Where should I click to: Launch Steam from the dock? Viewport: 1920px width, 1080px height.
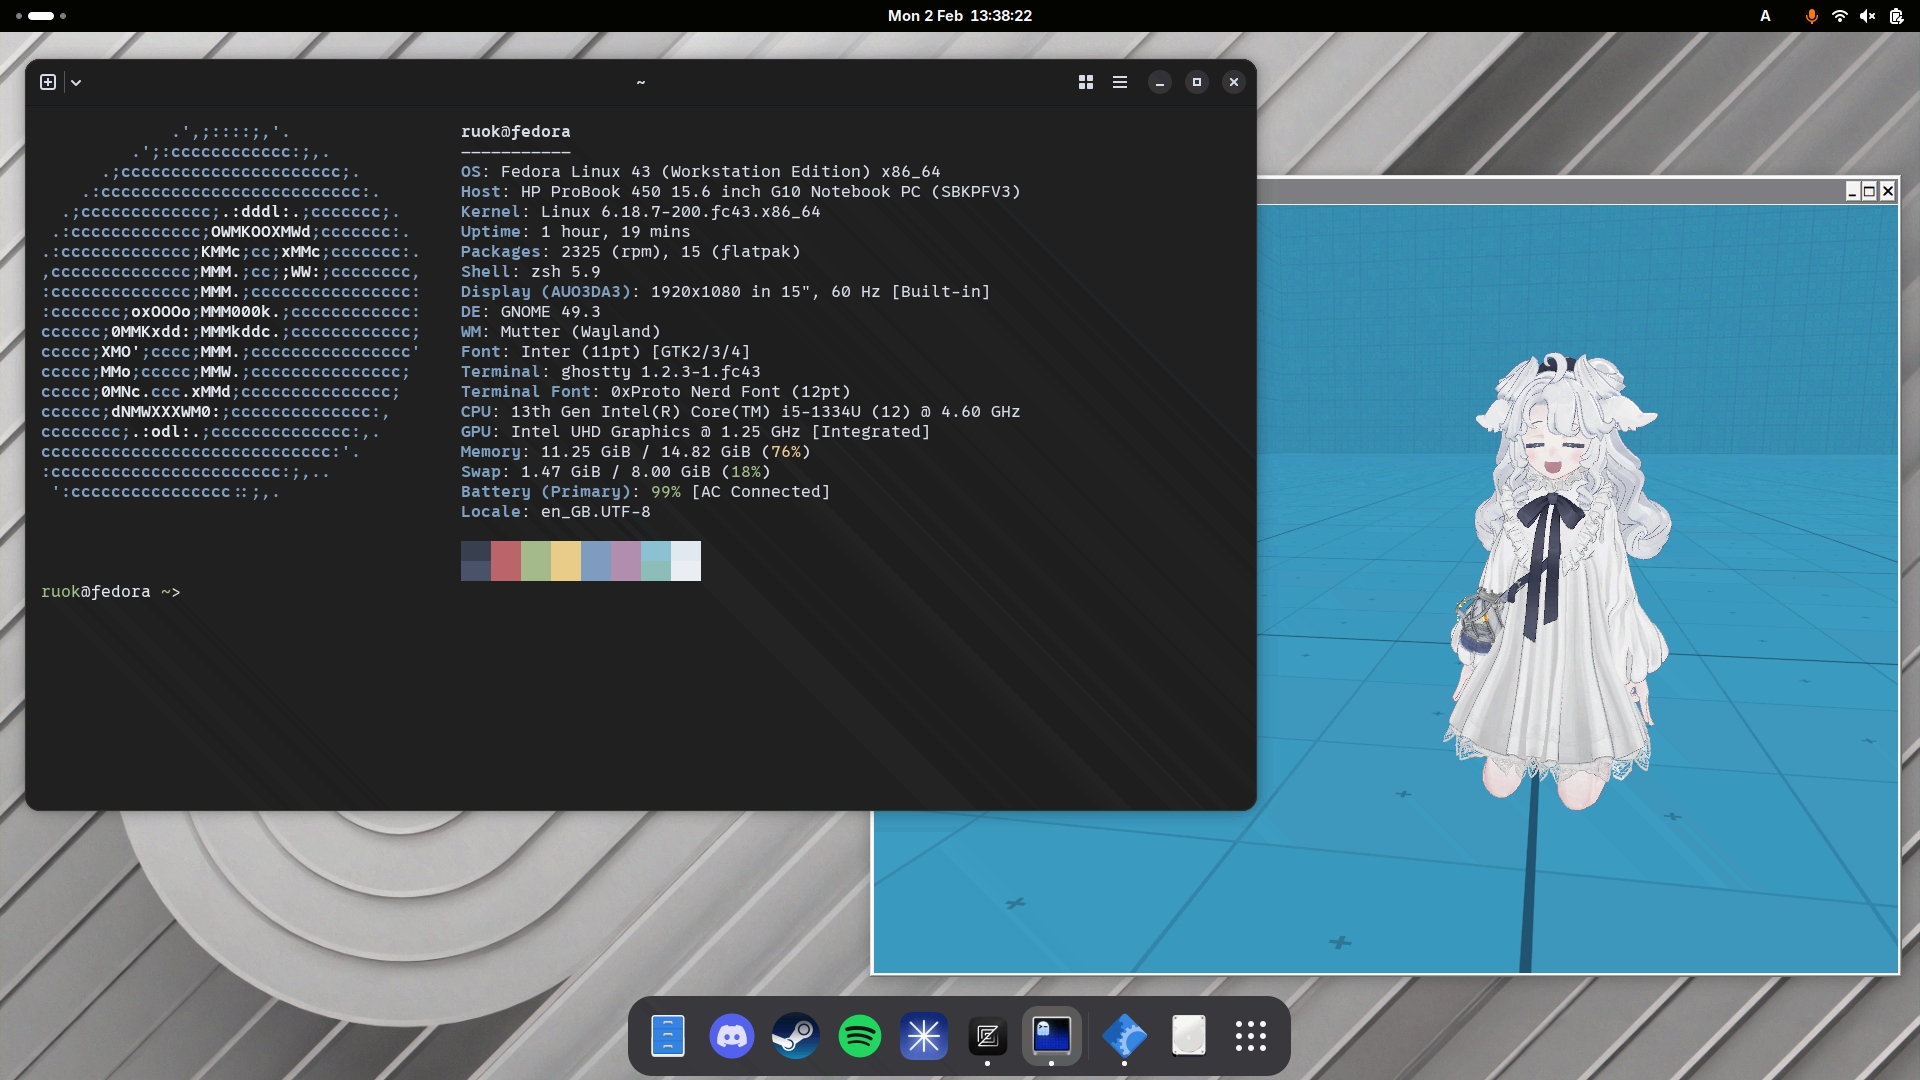click(795, 1036)
